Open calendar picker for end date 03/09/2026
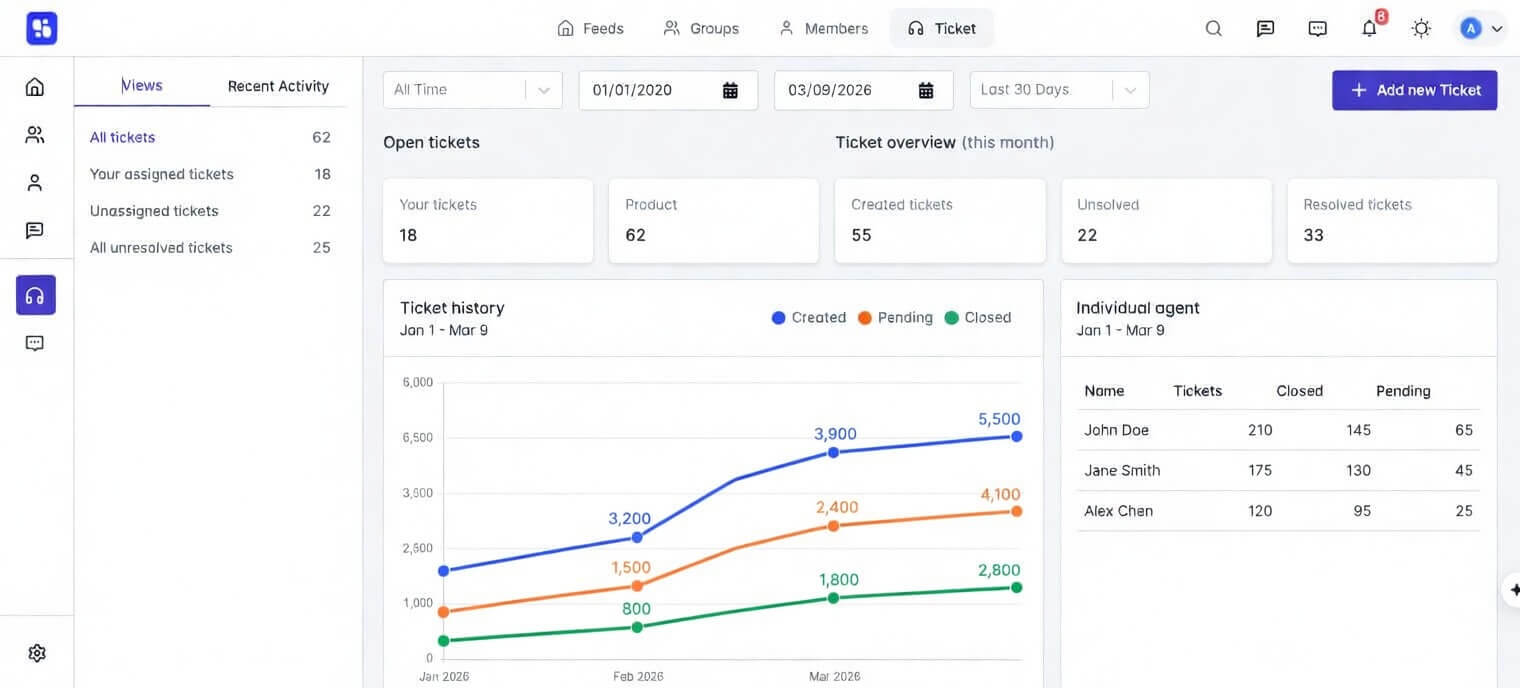The width and height of the screenshot is (1520, 688). tap(927, 90)
